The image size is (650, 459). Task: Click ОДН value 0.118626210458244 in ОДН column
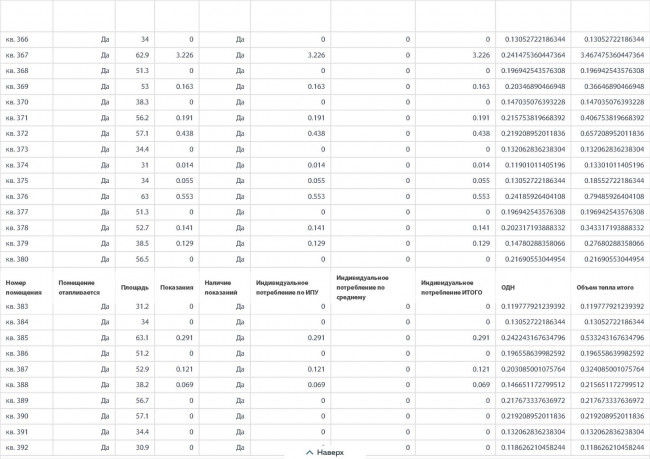[x=533, y=448]
